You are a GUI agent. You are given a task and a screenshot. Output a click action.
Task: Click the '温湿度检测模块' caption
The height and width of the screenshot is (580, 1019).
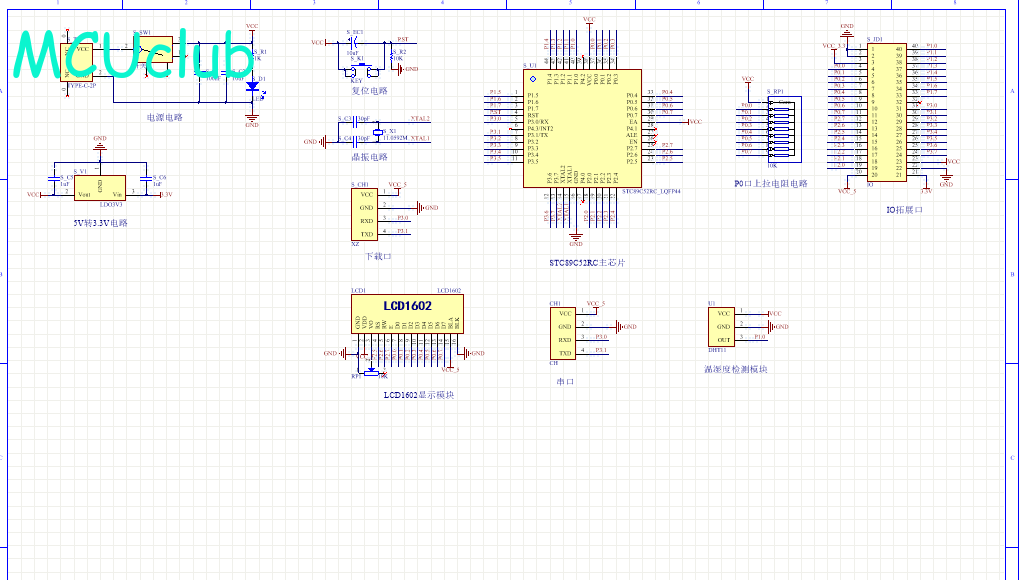tap(736, 369)
